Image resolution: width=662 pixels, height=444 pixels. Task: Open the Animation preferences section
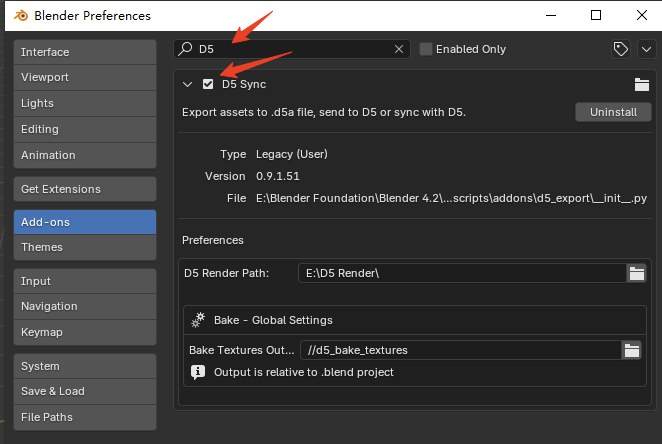pyautogui.click(x=85, y=155)
